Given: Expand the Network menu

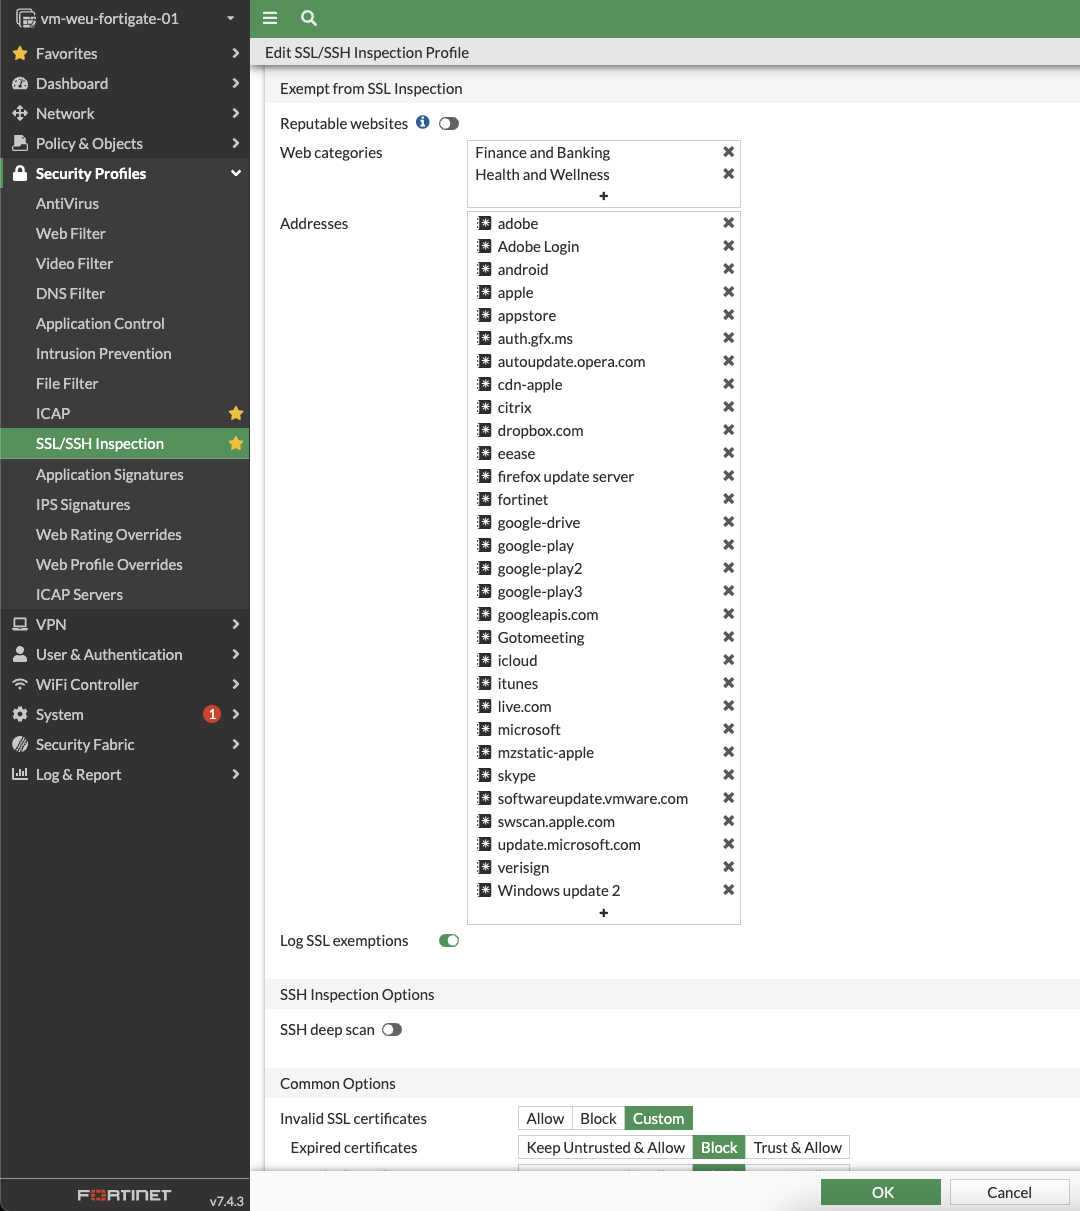Looking at the screenshot, I should (125, 113).
